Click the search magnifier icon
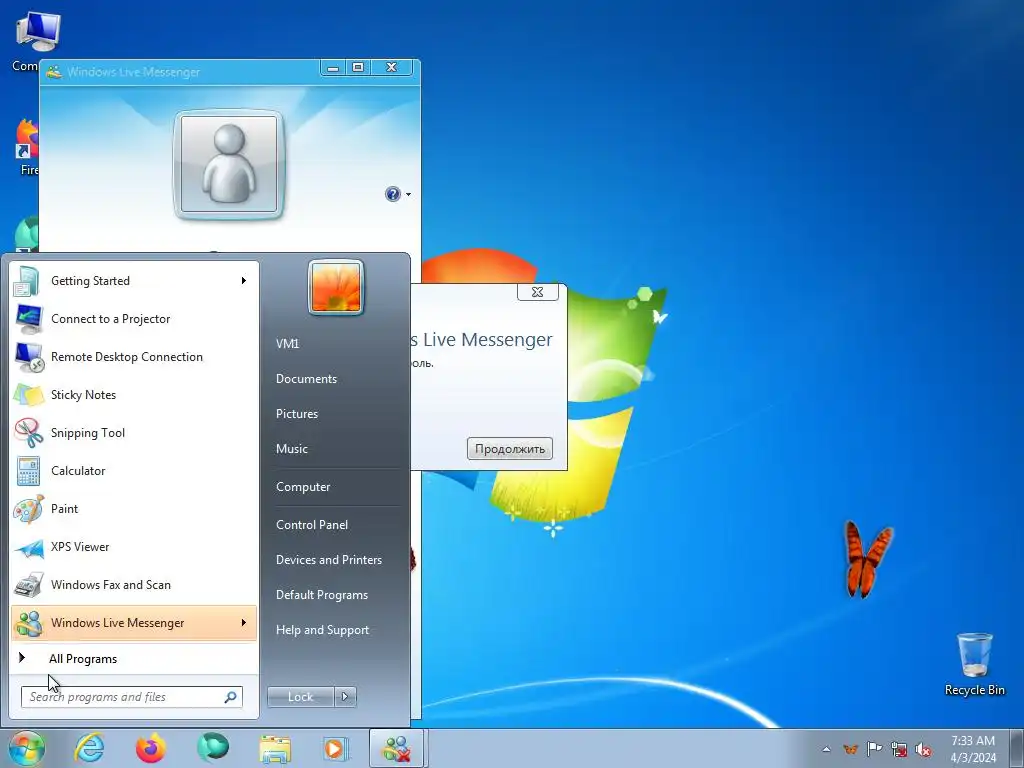The height and width of the screenshot is (768, 1024). coord(231,697)
